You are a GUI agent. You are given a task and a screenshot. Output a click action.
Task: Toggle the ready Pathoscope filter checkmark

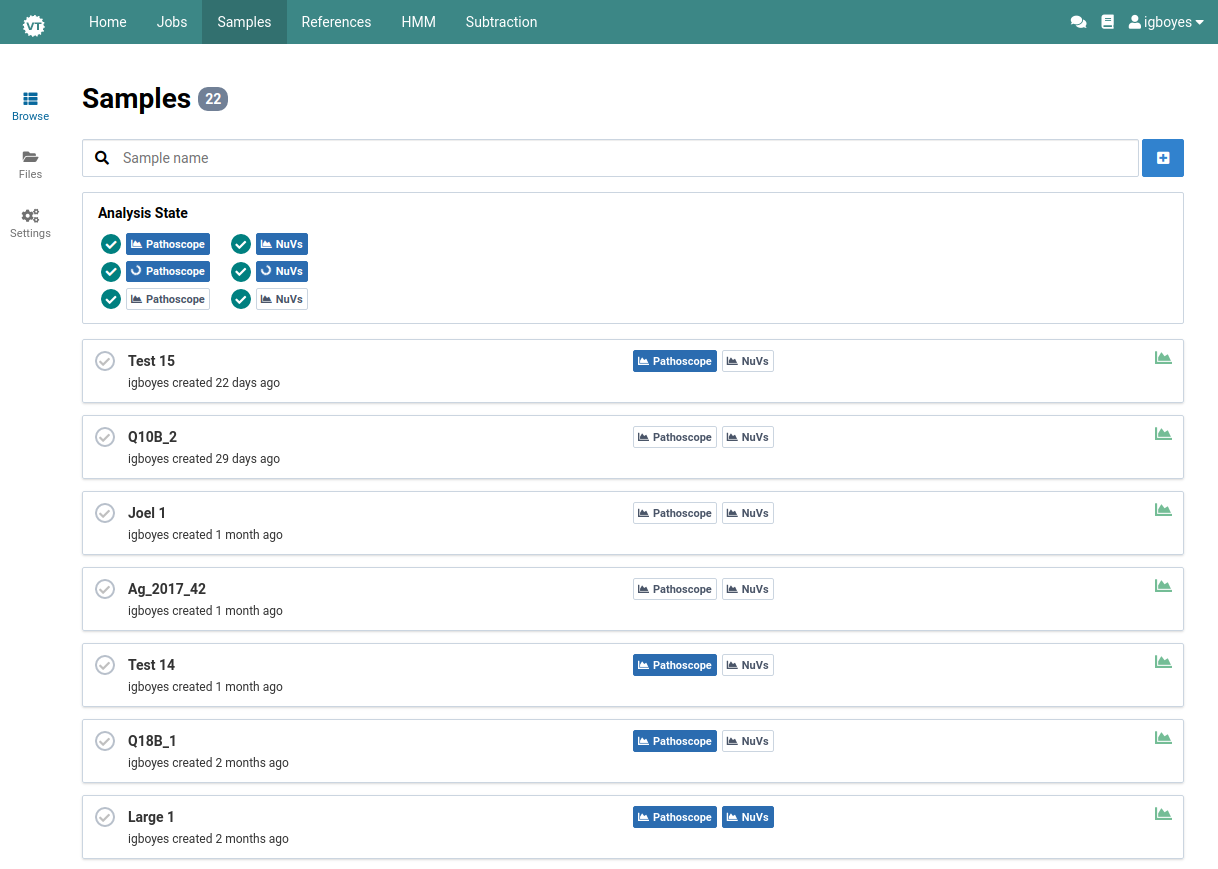pos(111,244)
